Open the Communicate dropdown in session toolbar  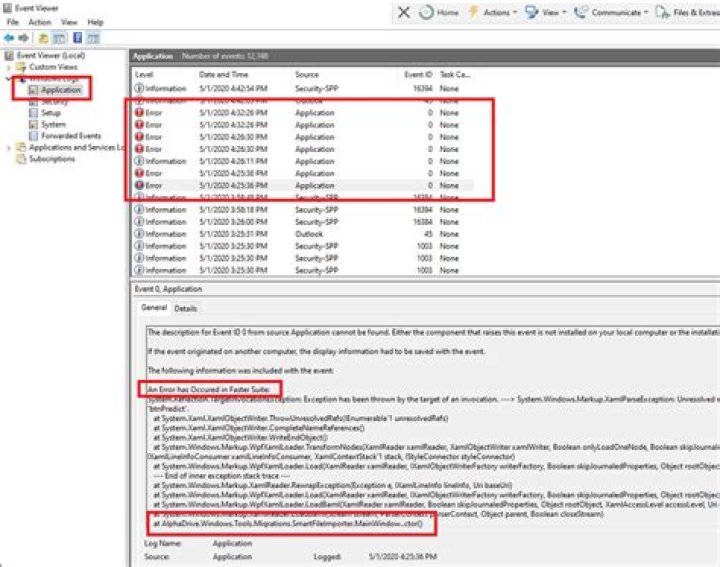click(611, 12)
